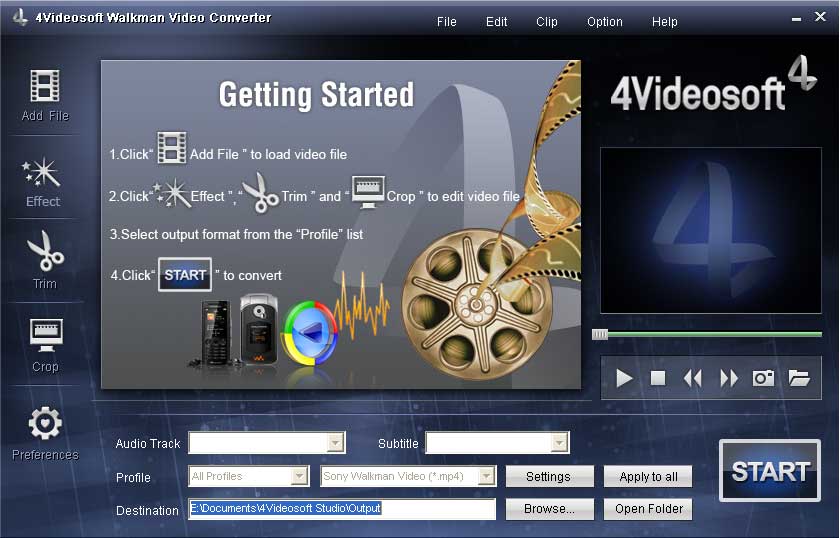
Task: Click the preview seek slider handle
Action: point(600,335)
